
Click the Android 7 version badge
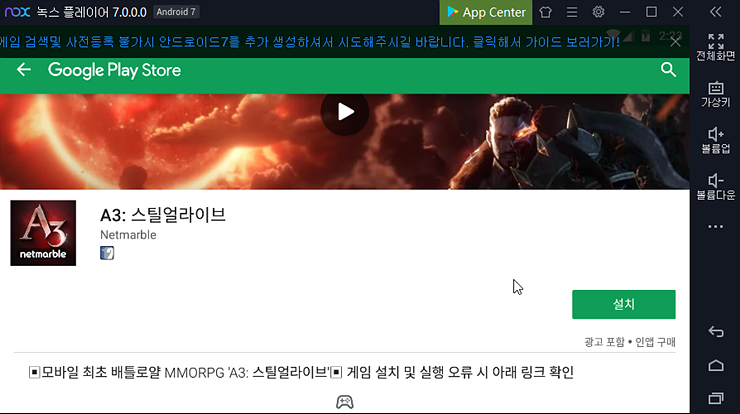[176, 12]
